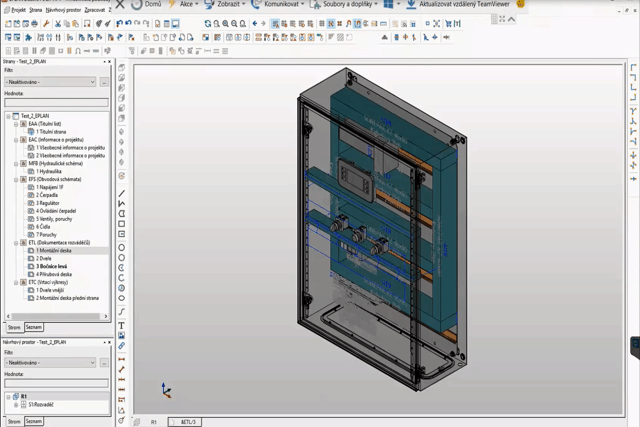640x427 pixels.
Task: Click the top-right corner connection symbol icon
Action: [x=633, y=77]
